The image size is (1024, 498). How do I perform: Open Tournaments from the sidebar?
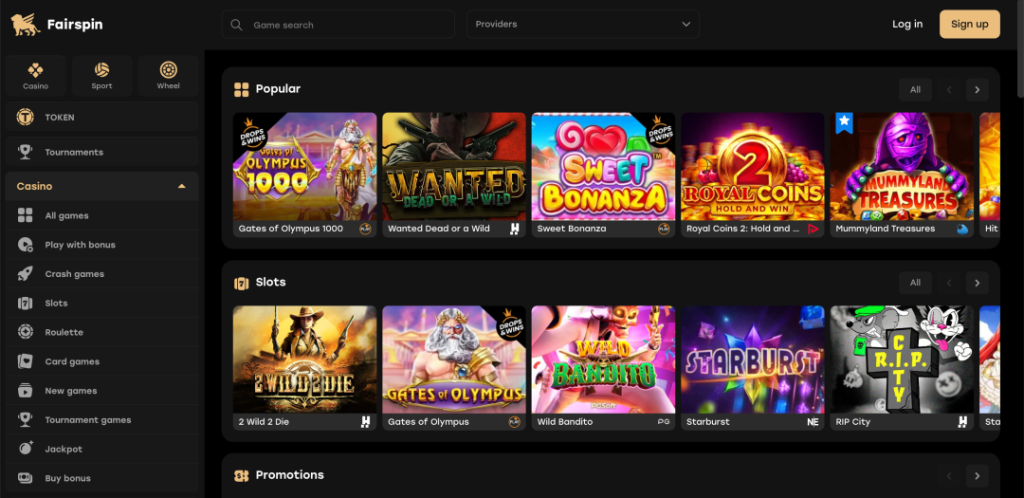(x=102, y=152)
